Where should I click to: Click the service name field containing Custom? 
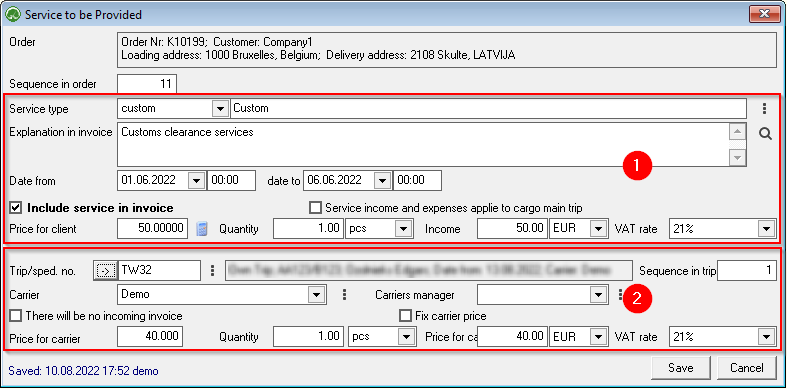[488, 108]
